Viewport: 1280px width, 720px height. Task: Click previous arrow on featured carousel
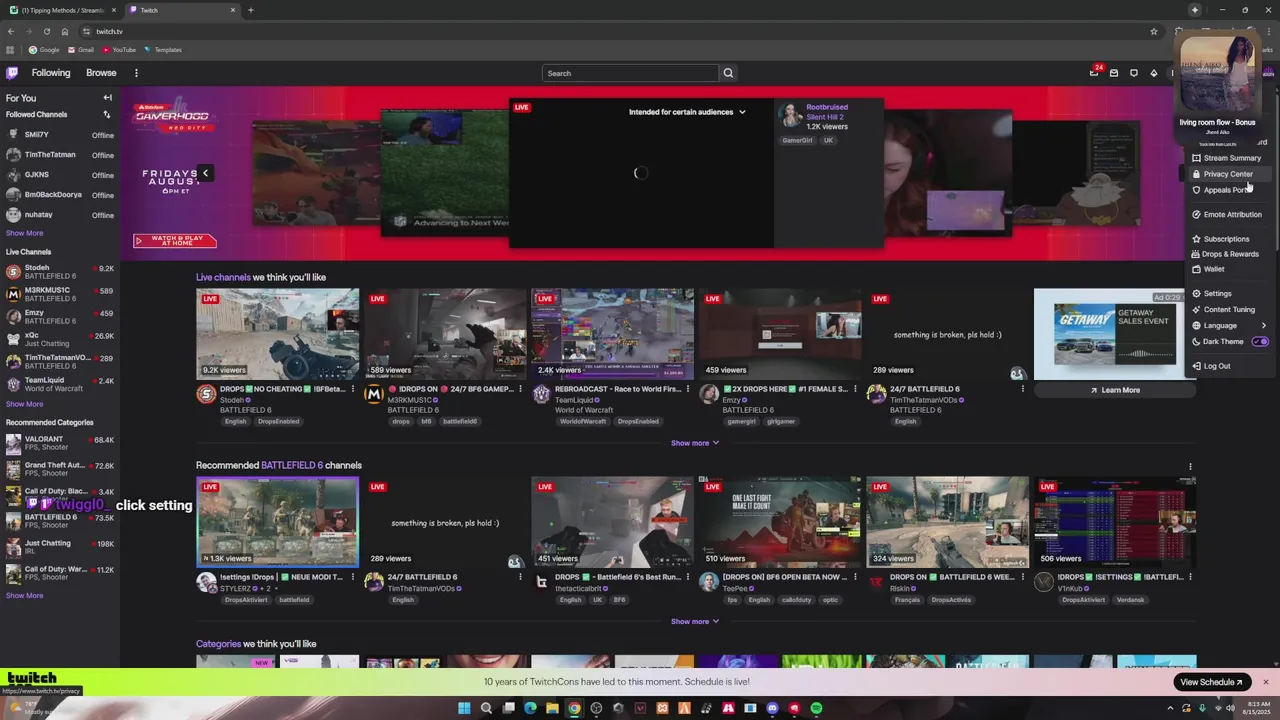coord(205,173)
